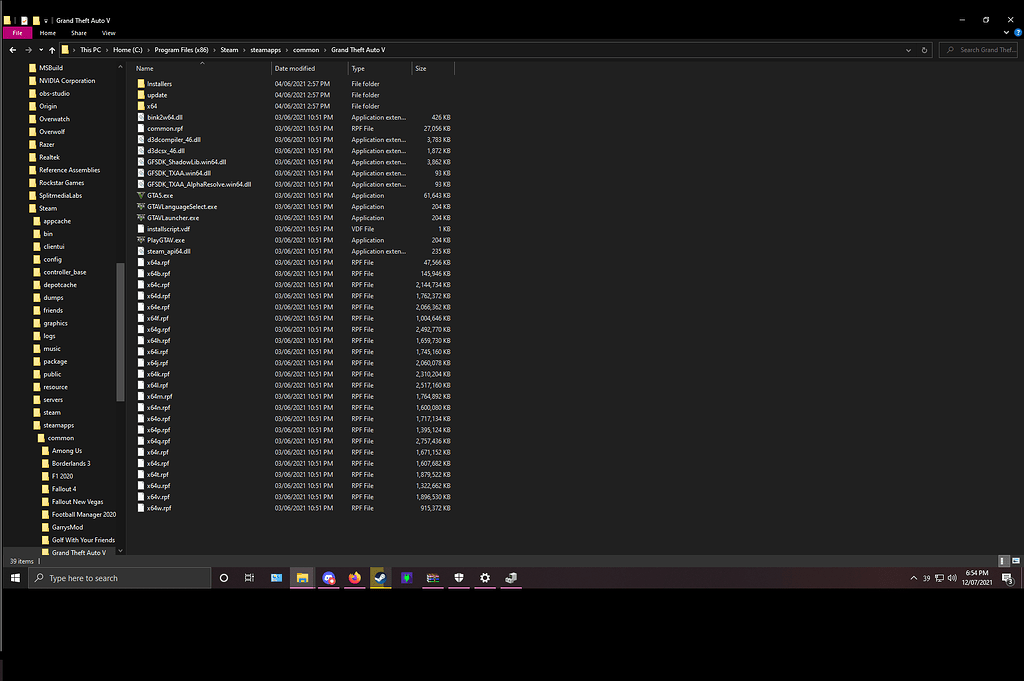Select the GFSDK_ShadowLib.win64.dll file

187,162
